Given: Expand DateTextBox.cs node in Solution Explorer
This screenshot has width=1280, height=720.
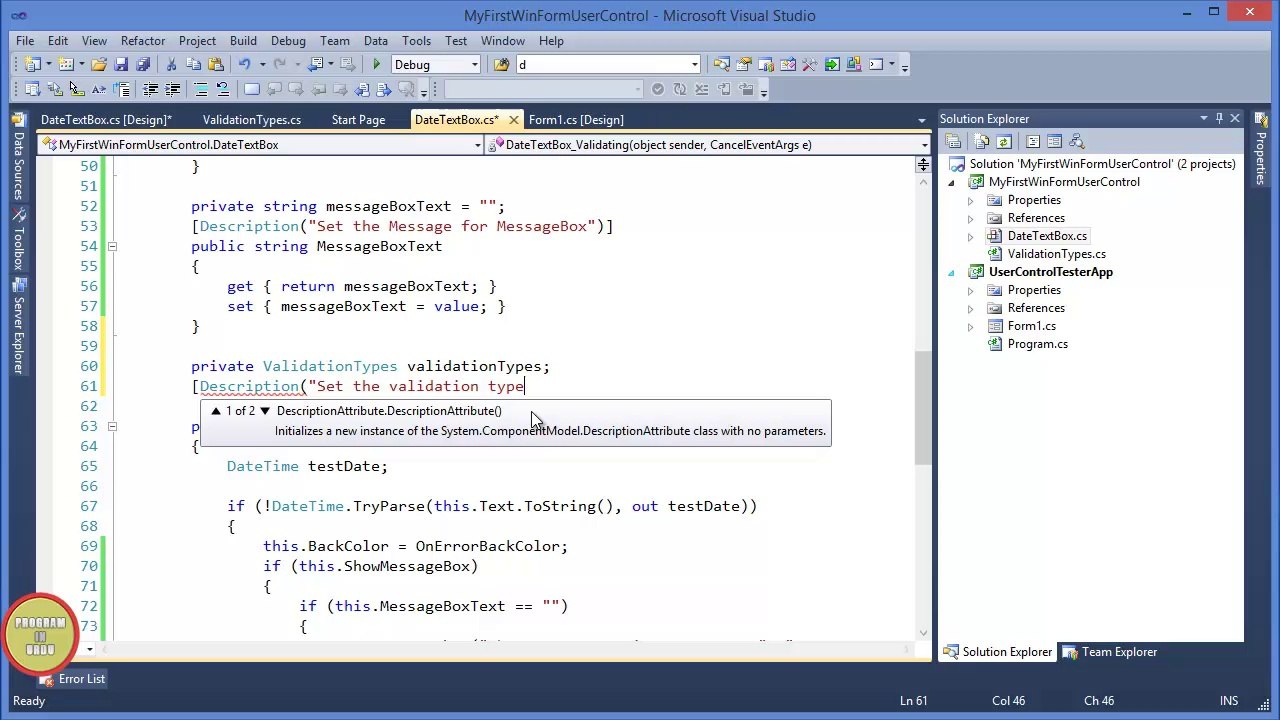Looking at the screenshot, I should click(970, 236).
